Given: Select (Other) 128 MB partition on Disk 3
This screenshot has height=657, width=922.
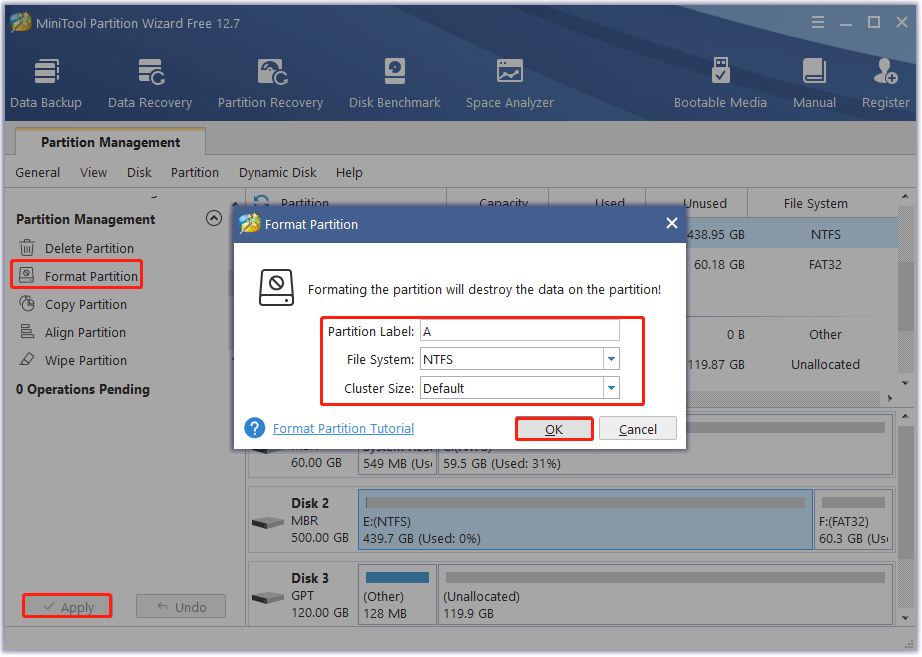Looking at the screenshot, I should (397, 595).
